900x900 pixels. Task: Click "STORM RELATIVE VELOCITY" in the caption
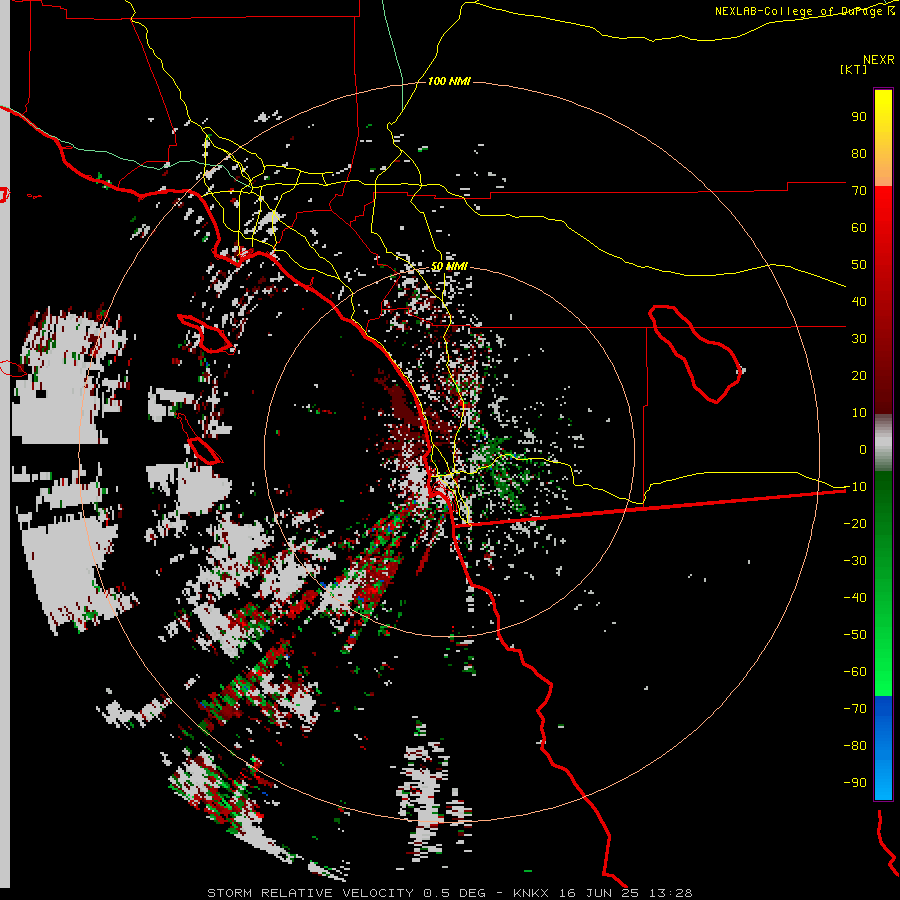pos(310,893)
